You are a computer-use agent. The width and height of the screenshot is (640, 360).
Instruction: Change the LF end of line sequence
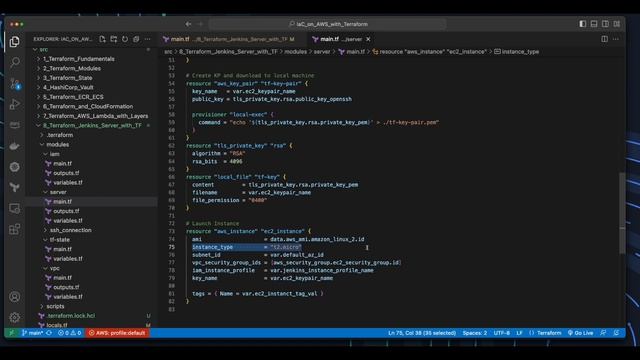[519, 333]
